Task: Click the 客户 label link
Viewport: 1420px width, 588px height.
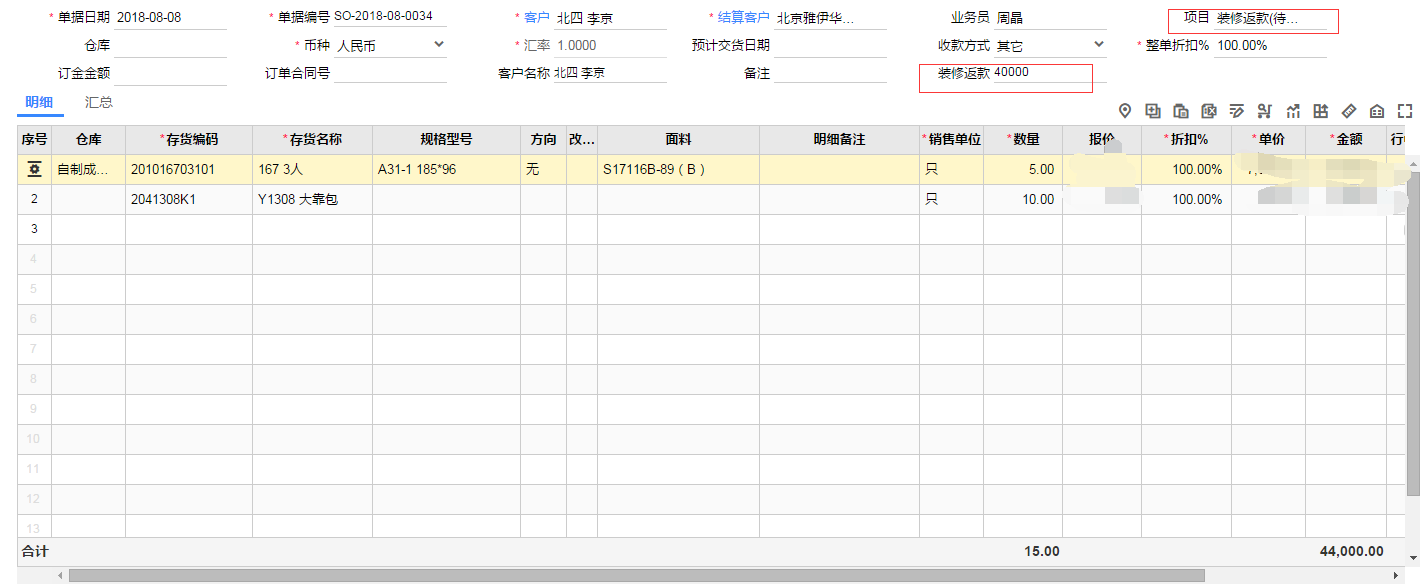Action: point(536,18)
